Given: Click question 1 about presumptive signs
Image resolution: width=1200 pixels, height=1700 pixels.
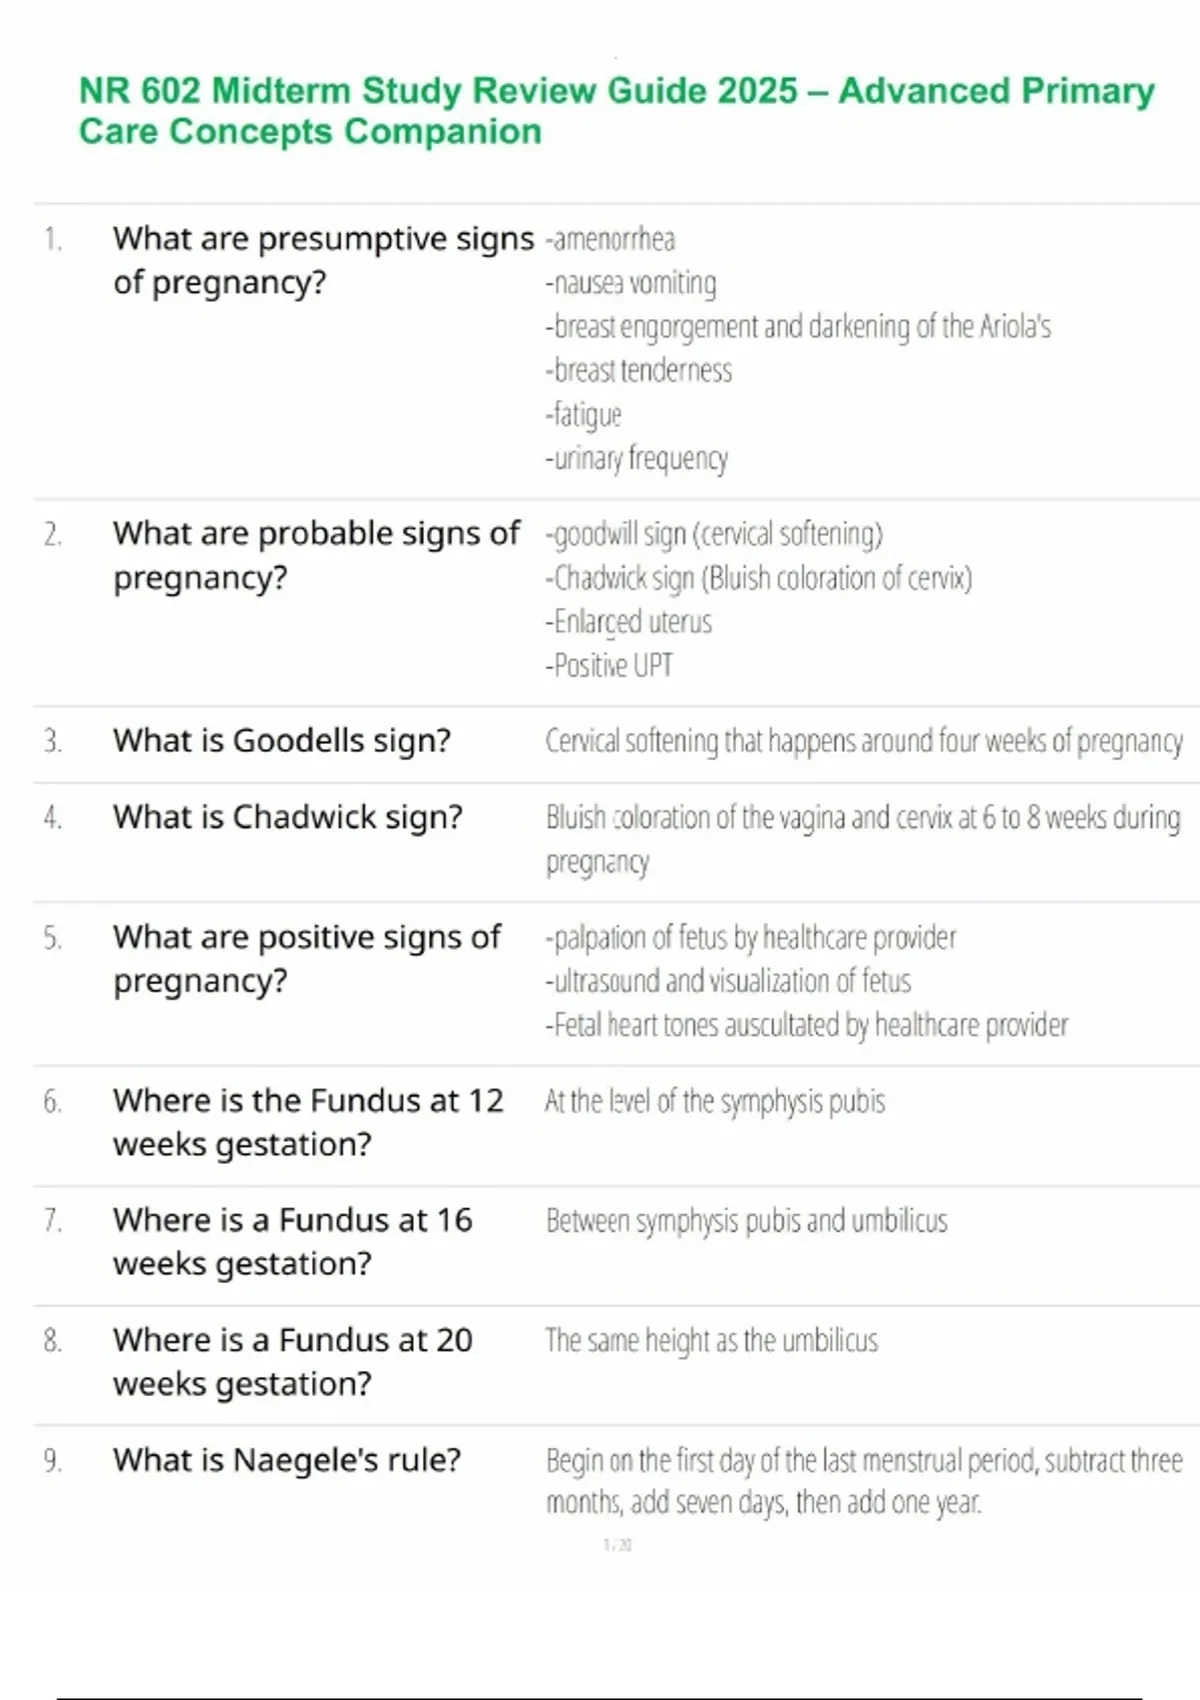Looking at the screenshot, I should 323,260.
